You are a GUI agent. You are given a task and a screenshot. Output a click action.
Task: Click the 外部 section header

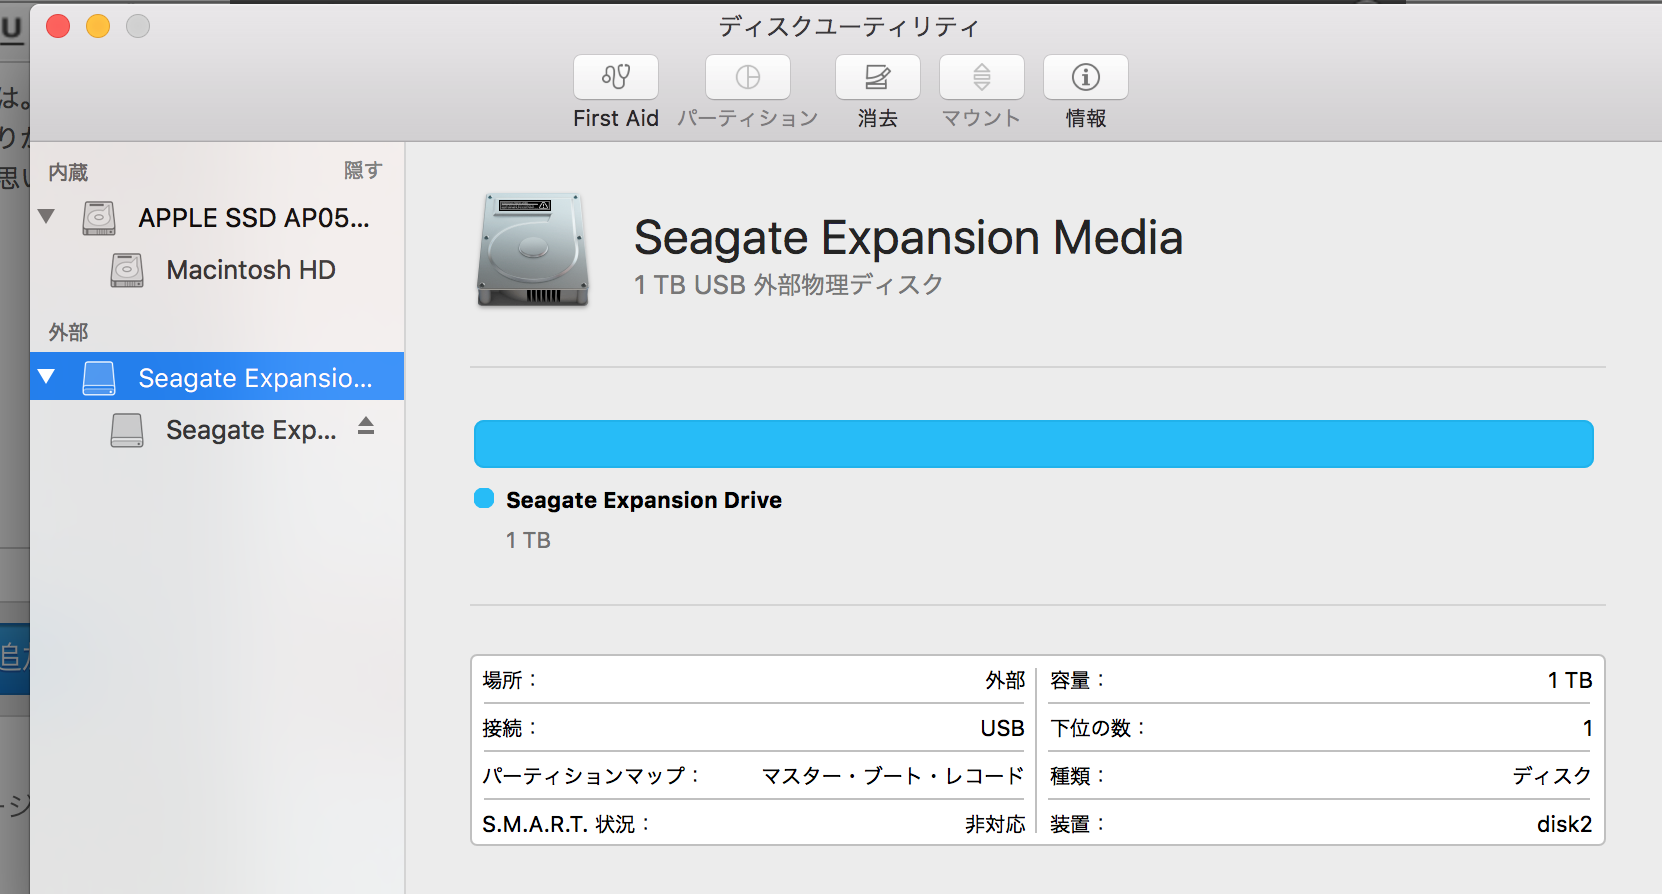coord(68,332)
